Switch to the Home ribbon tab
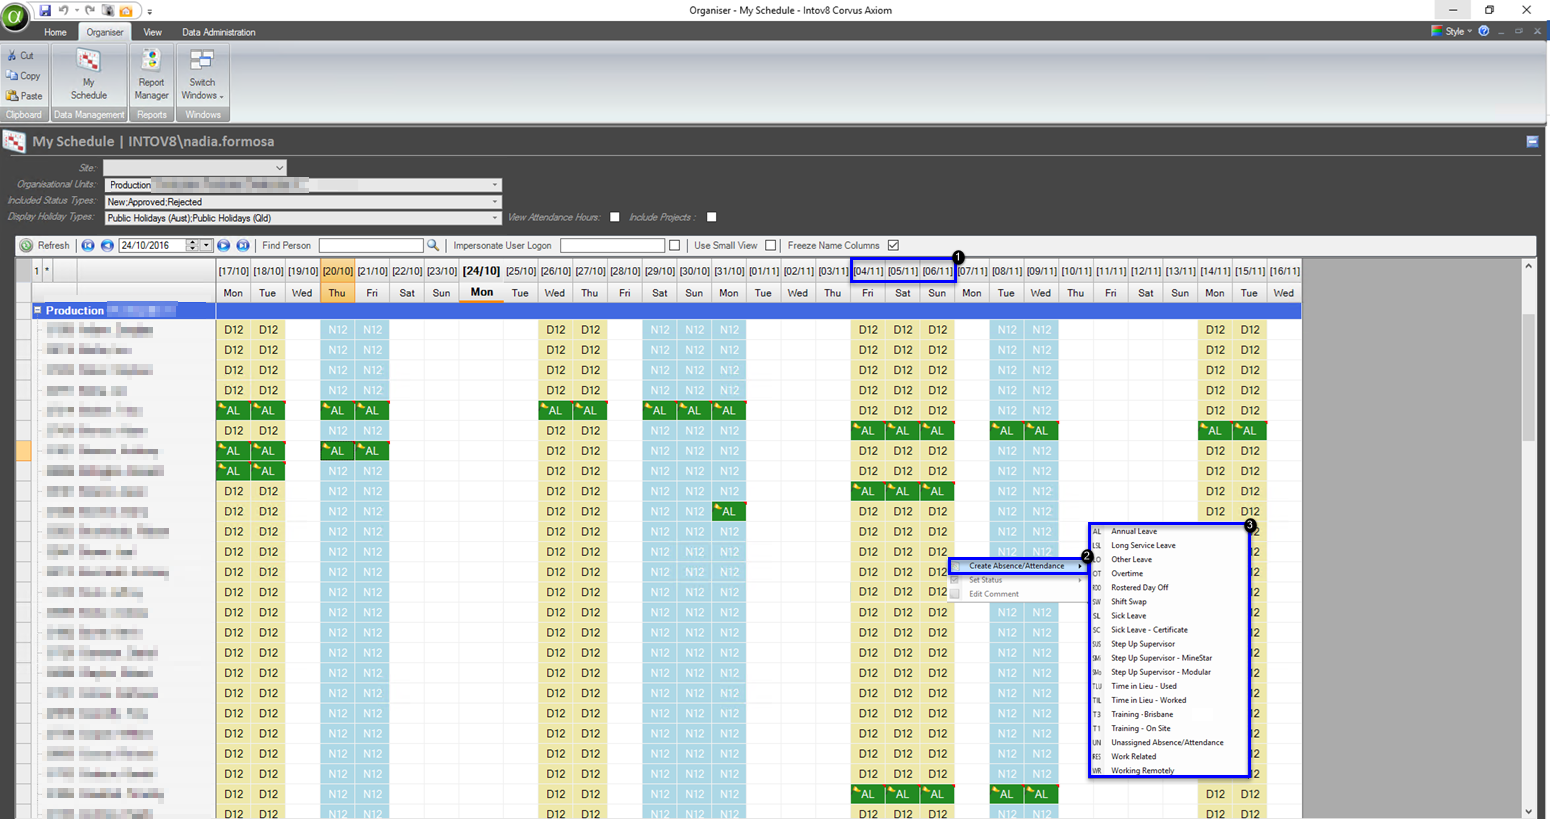 coord(55,32)
